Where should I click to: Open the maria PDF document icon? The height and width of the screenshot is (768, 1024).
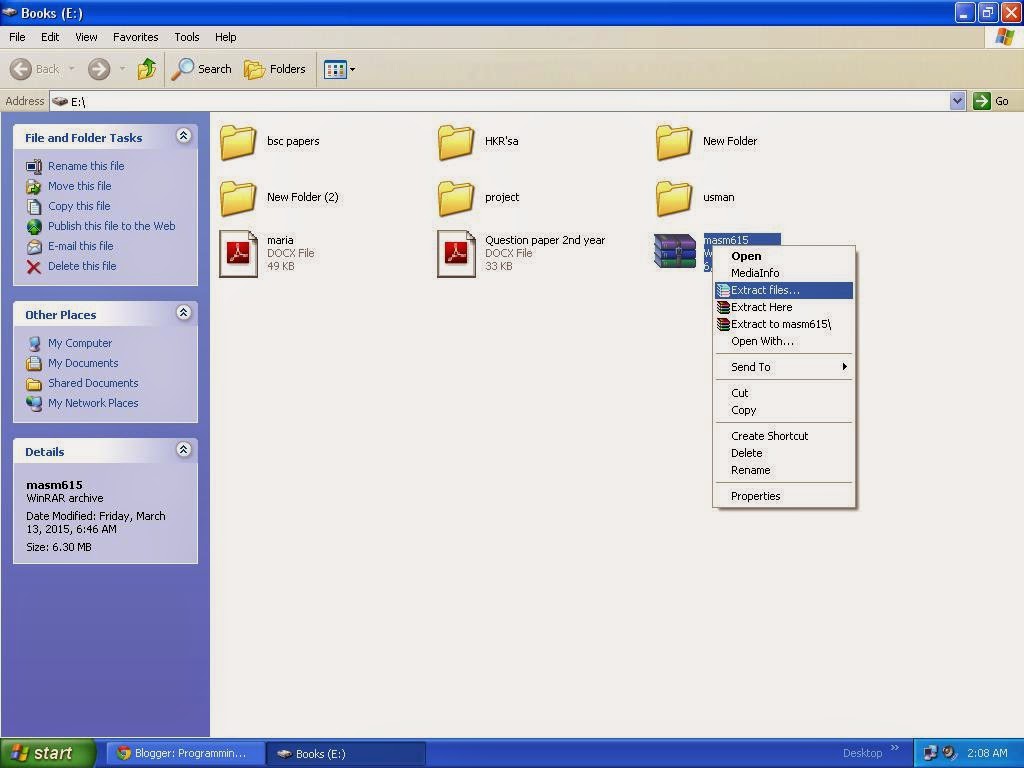(238, 253)
